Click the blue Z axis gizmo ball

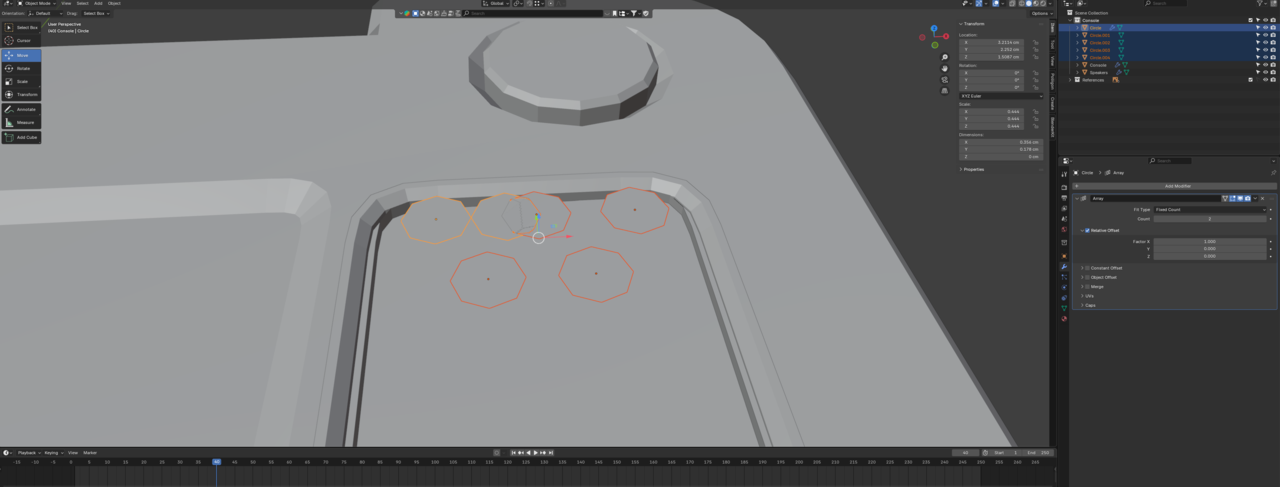934,30
